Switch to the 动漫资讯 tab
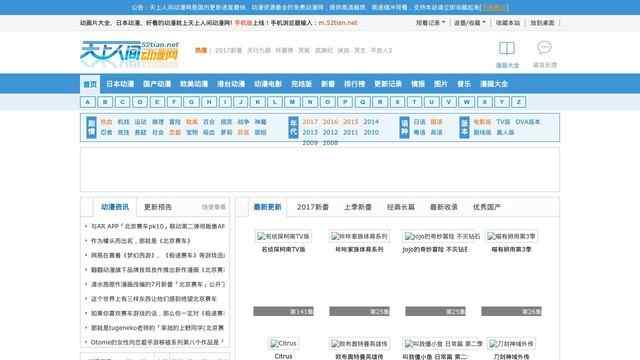Viewport: 640px width, 360px height. [x=115, y=207]
